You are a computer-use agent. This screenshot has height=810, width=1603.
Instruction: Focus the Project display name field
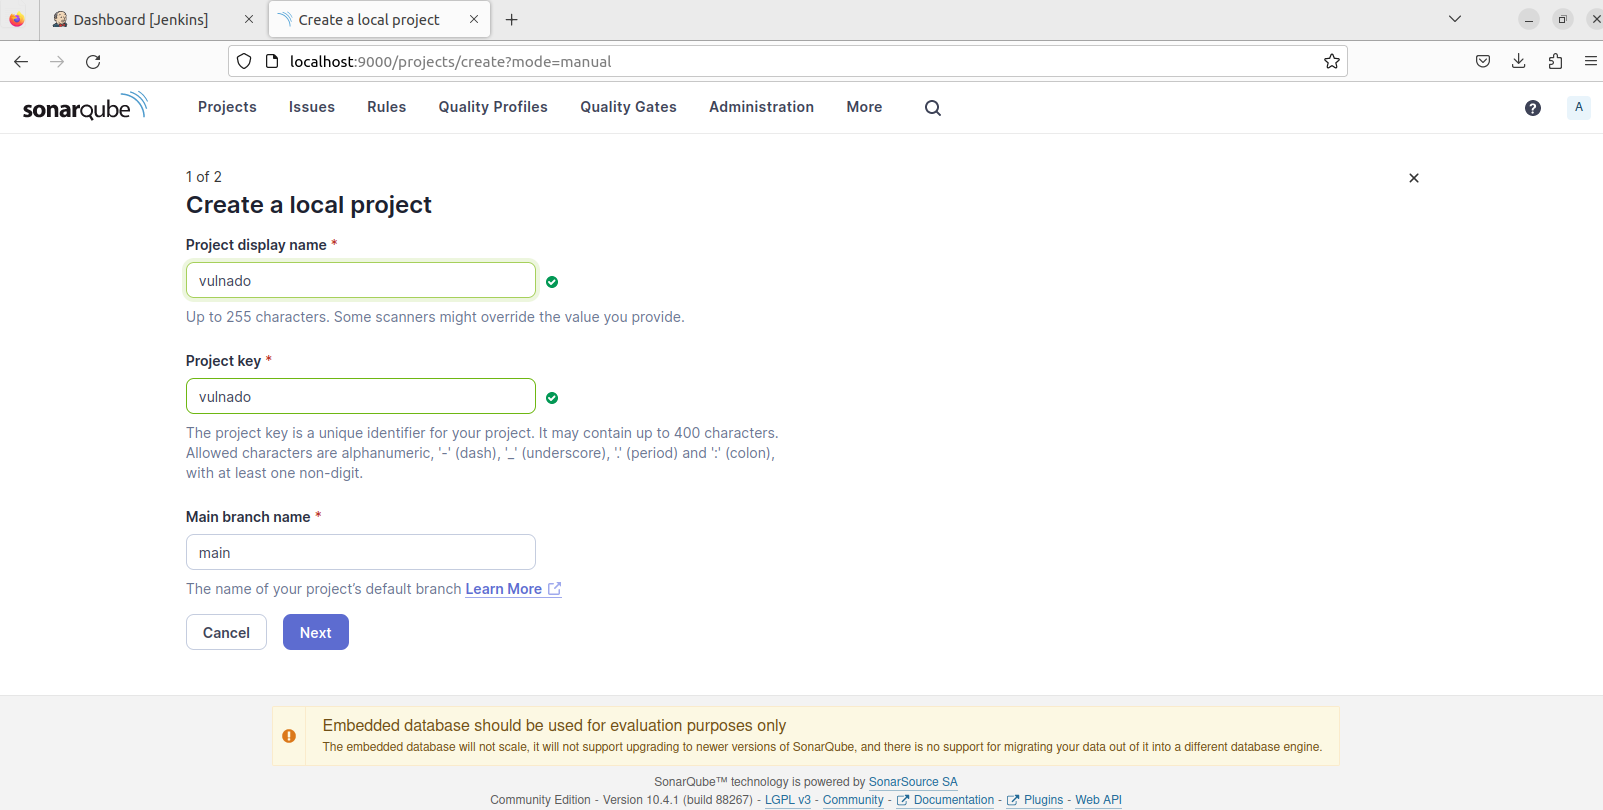[361, 280]
